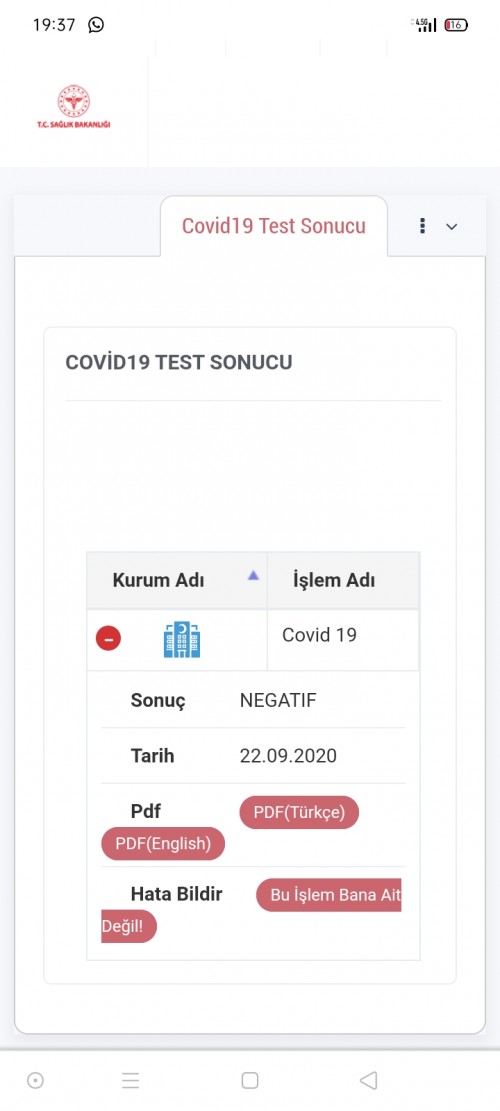Tap the battery indicator in status bar
This screenshot has height=1111, width=500.
point(456,25)
